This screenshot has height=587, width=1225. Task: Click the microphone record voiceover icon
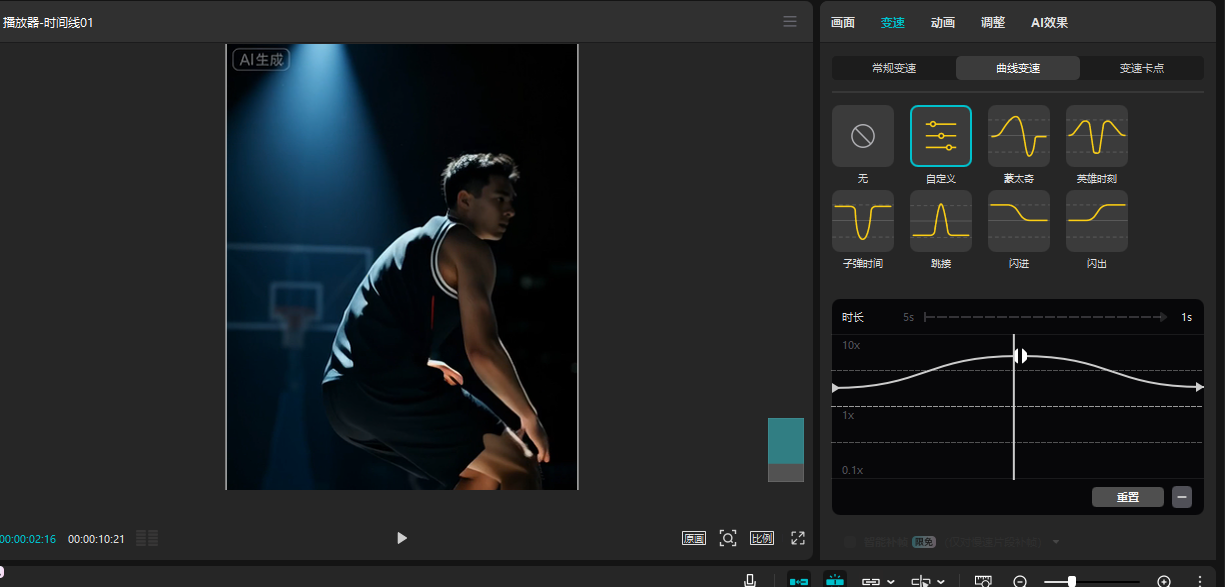coord(750,580)
